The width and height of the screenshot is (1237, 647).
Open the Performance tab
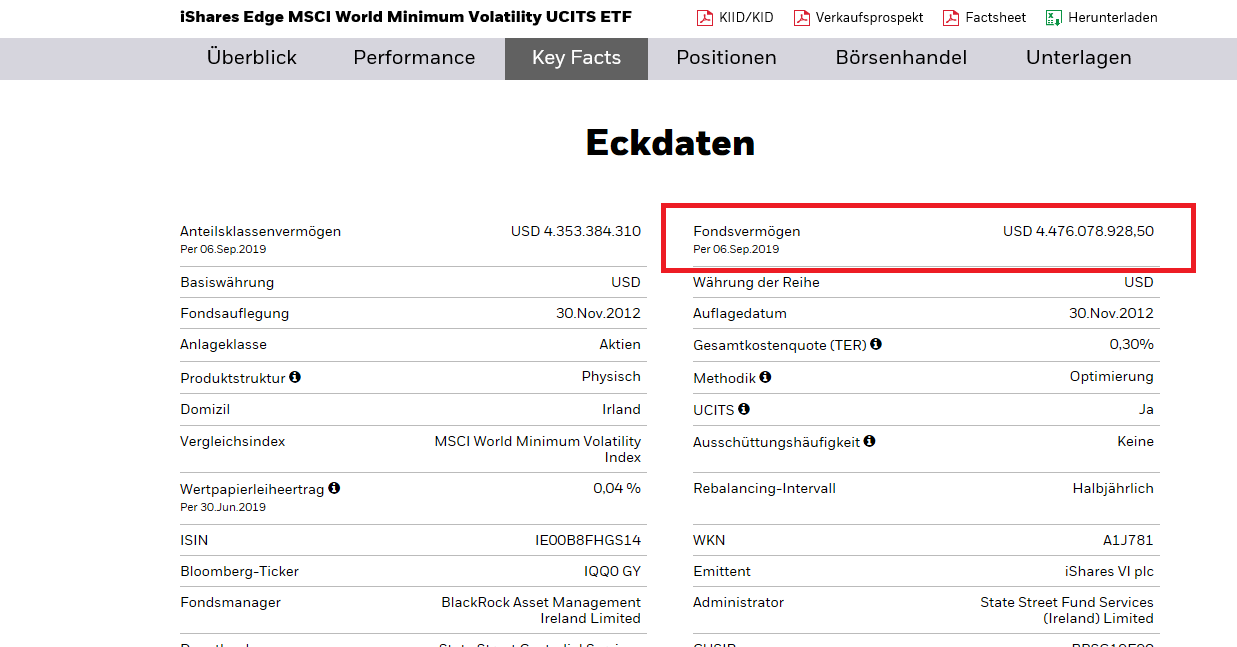point(414,58)
